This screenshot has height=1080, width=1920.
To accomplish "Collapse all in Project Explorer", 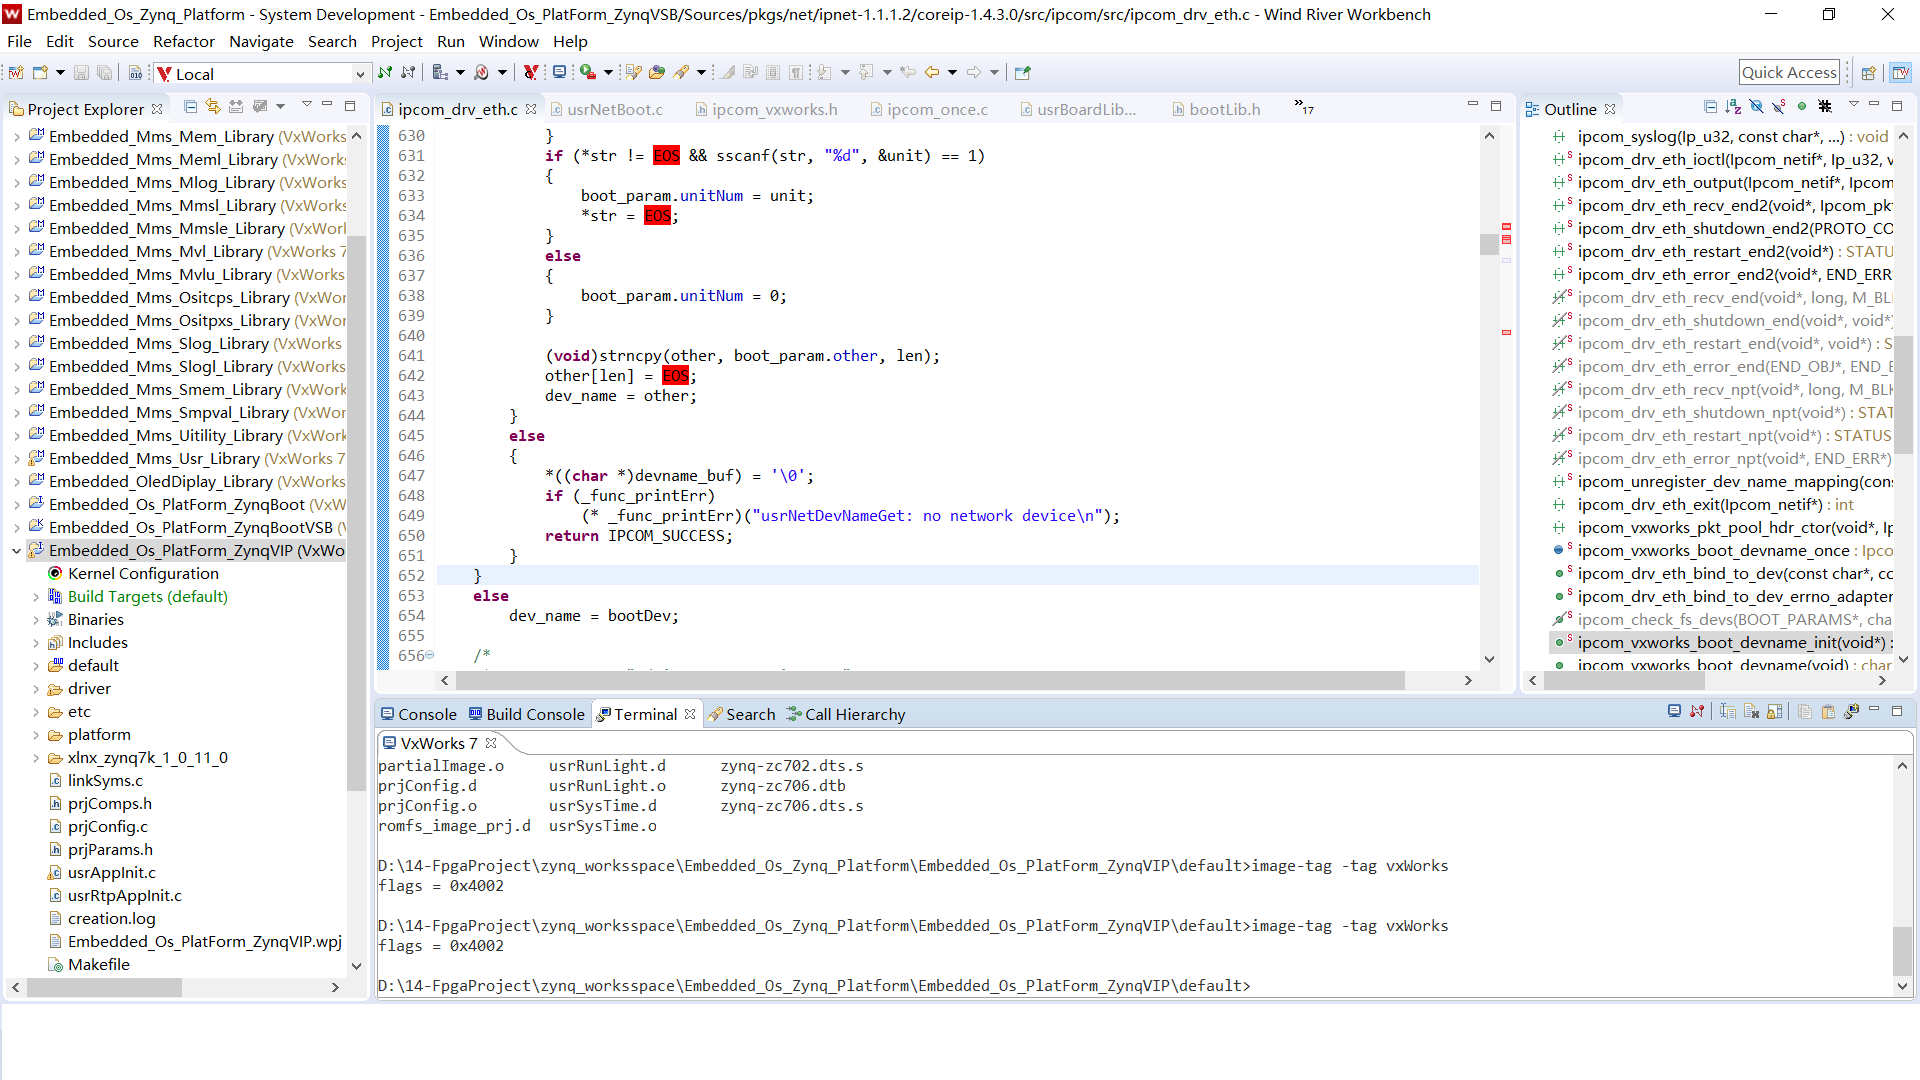I will click(190, 107).
